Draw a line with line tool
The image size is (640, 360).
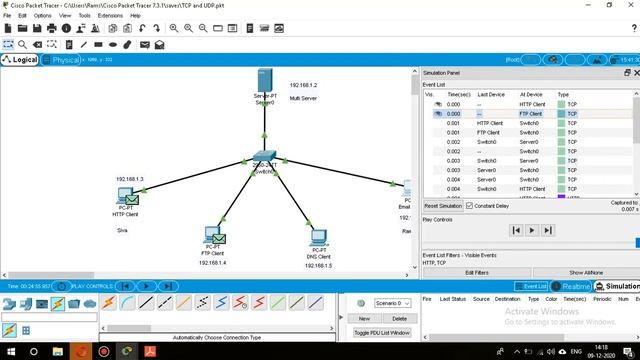click(x=84, y=44)
